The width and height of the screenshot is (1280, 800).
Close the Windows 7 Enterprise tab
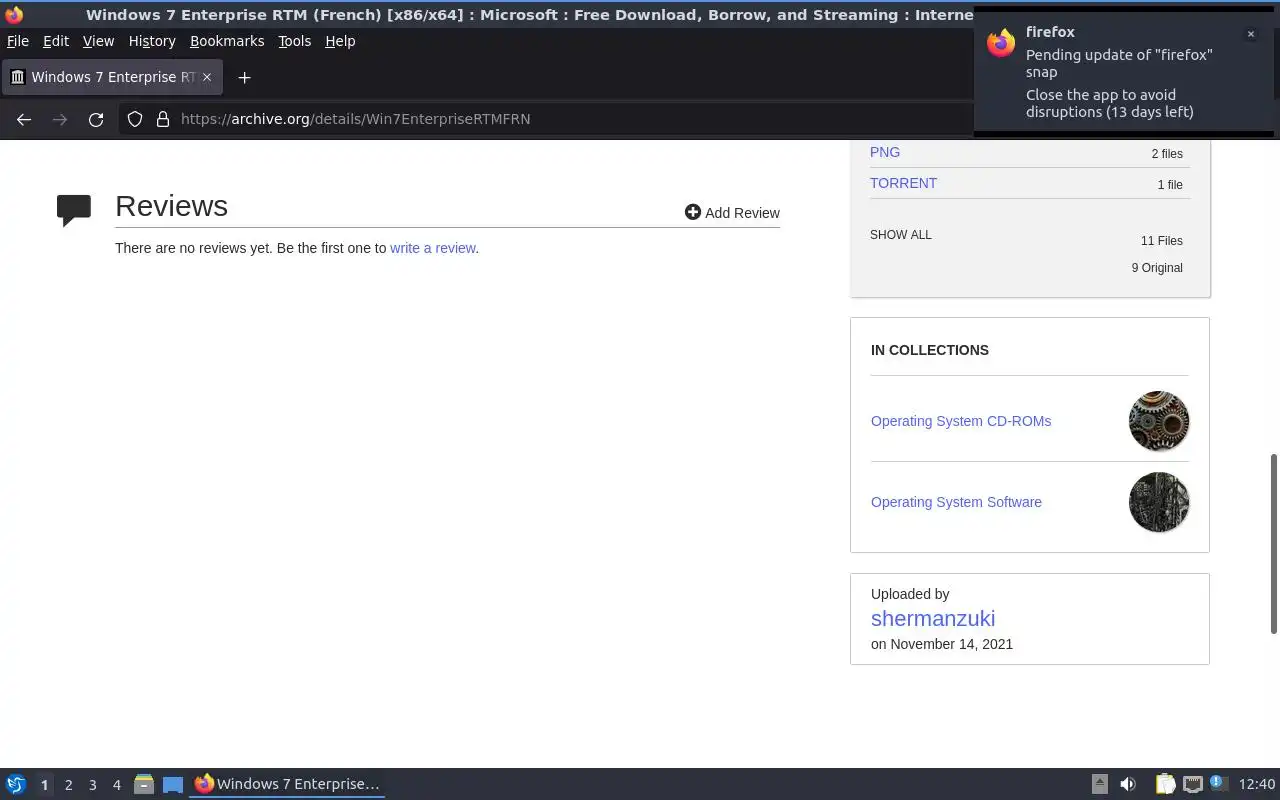[x=207, y=77]
